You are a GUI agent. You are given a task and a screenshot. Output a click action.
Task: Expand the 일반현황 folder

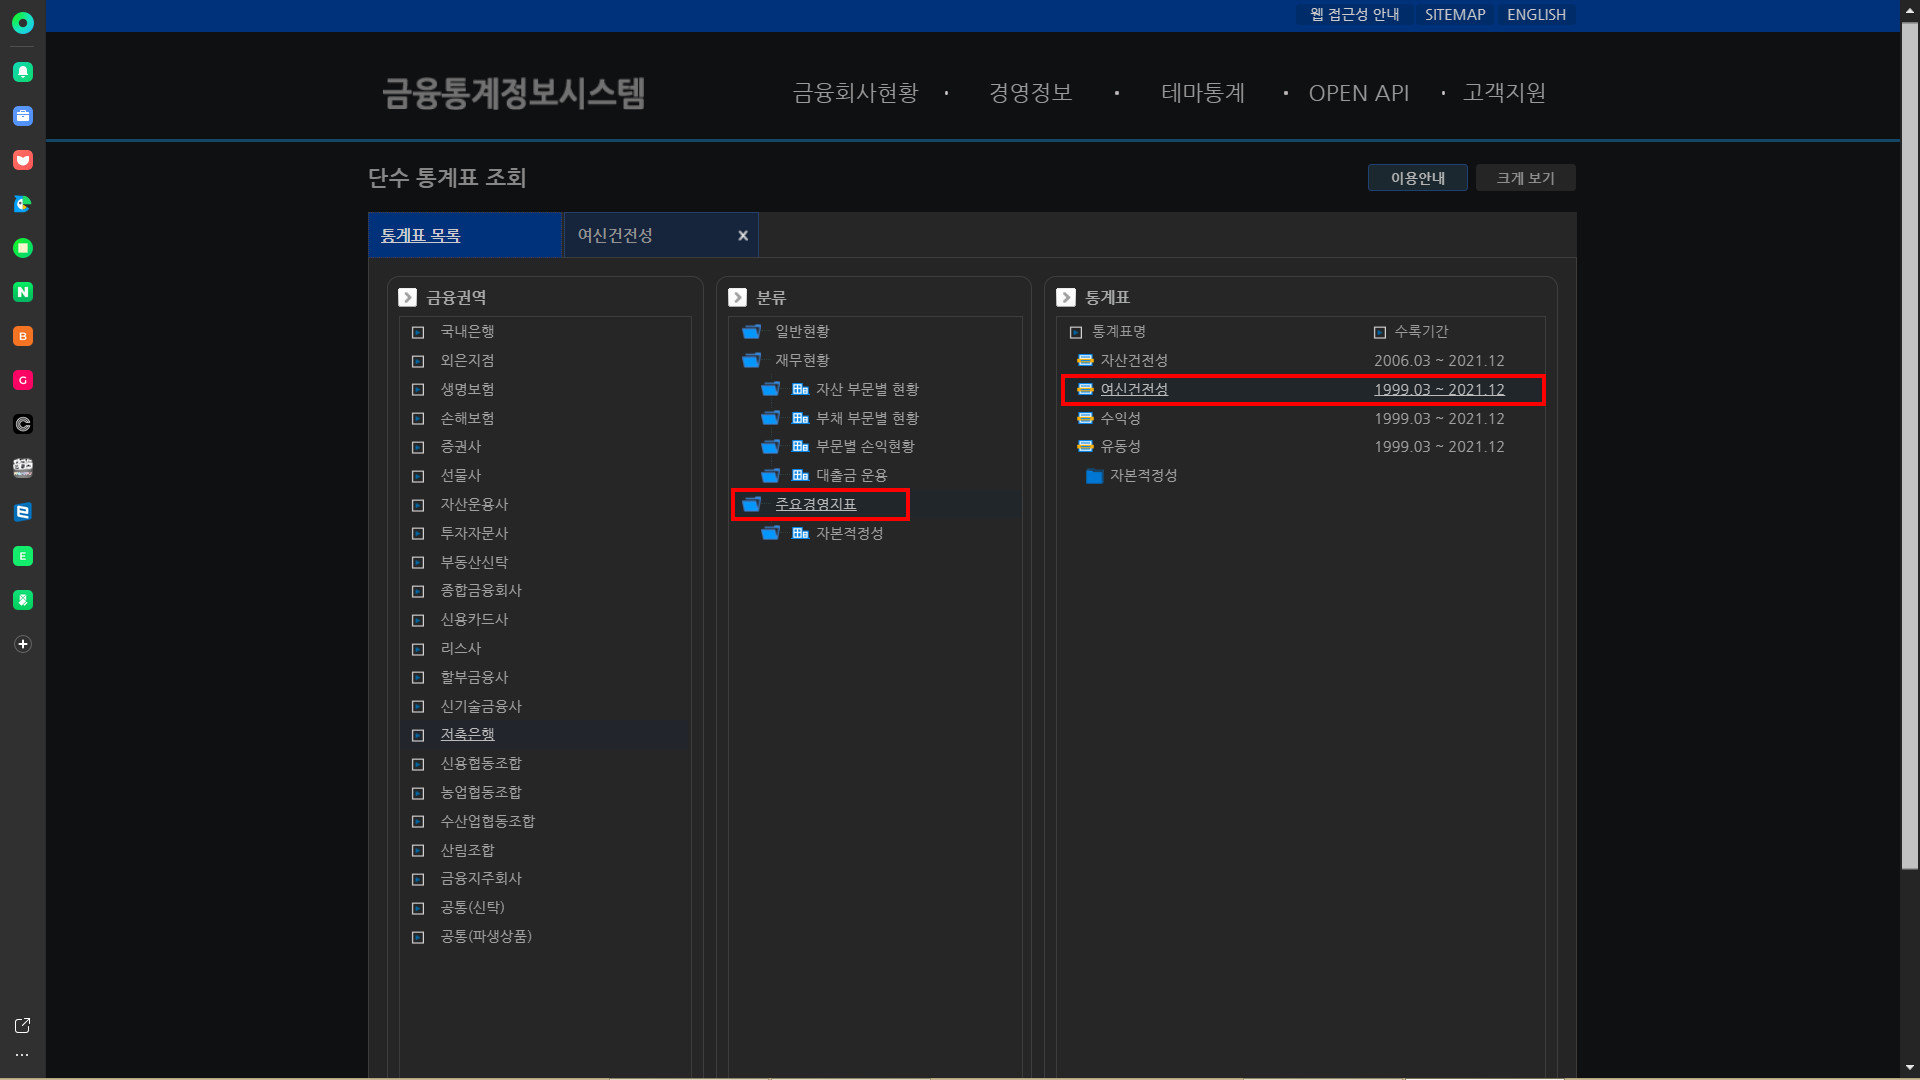(x=752, y=331)
